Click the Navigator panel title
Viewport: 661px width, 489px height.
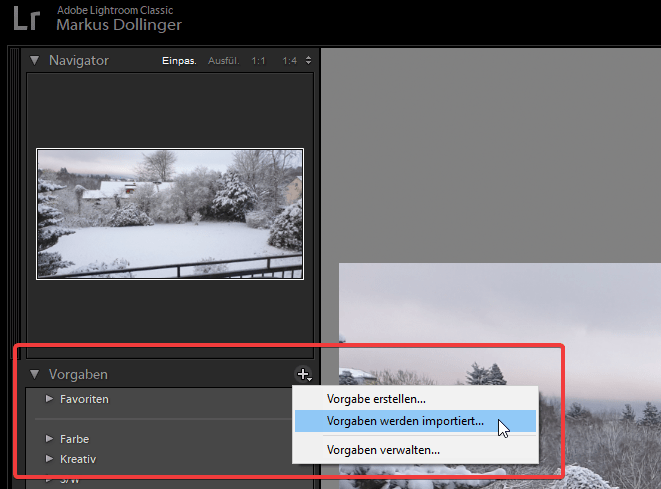pos(79,61)
